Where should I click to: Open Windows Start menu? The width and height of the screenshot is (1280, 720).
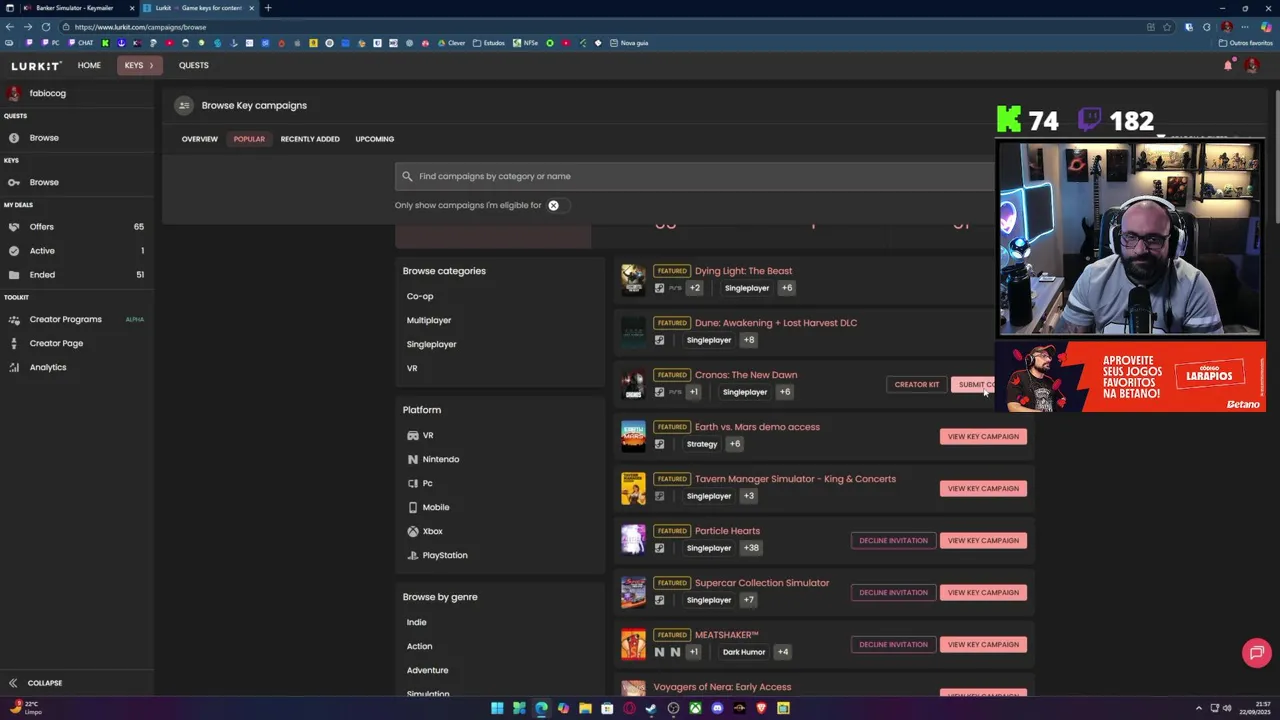click(497, 708)
